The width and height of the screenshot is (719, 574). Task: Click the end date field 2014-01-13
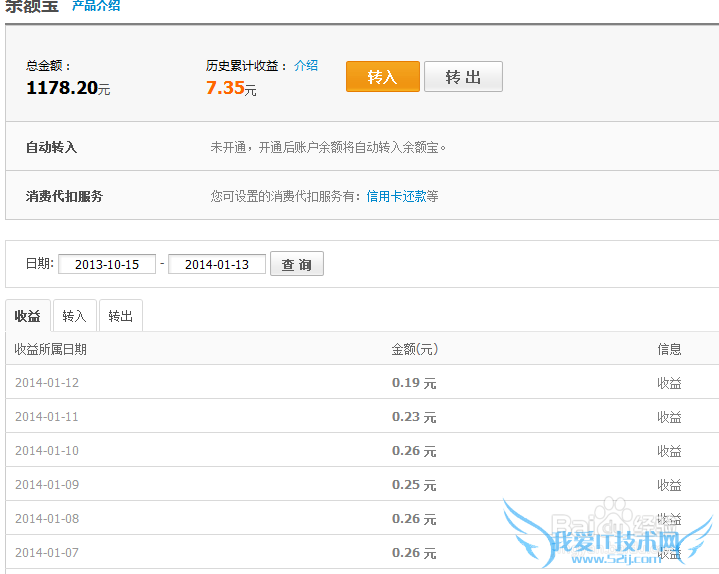pyautogui.click(x=217, y=264)
